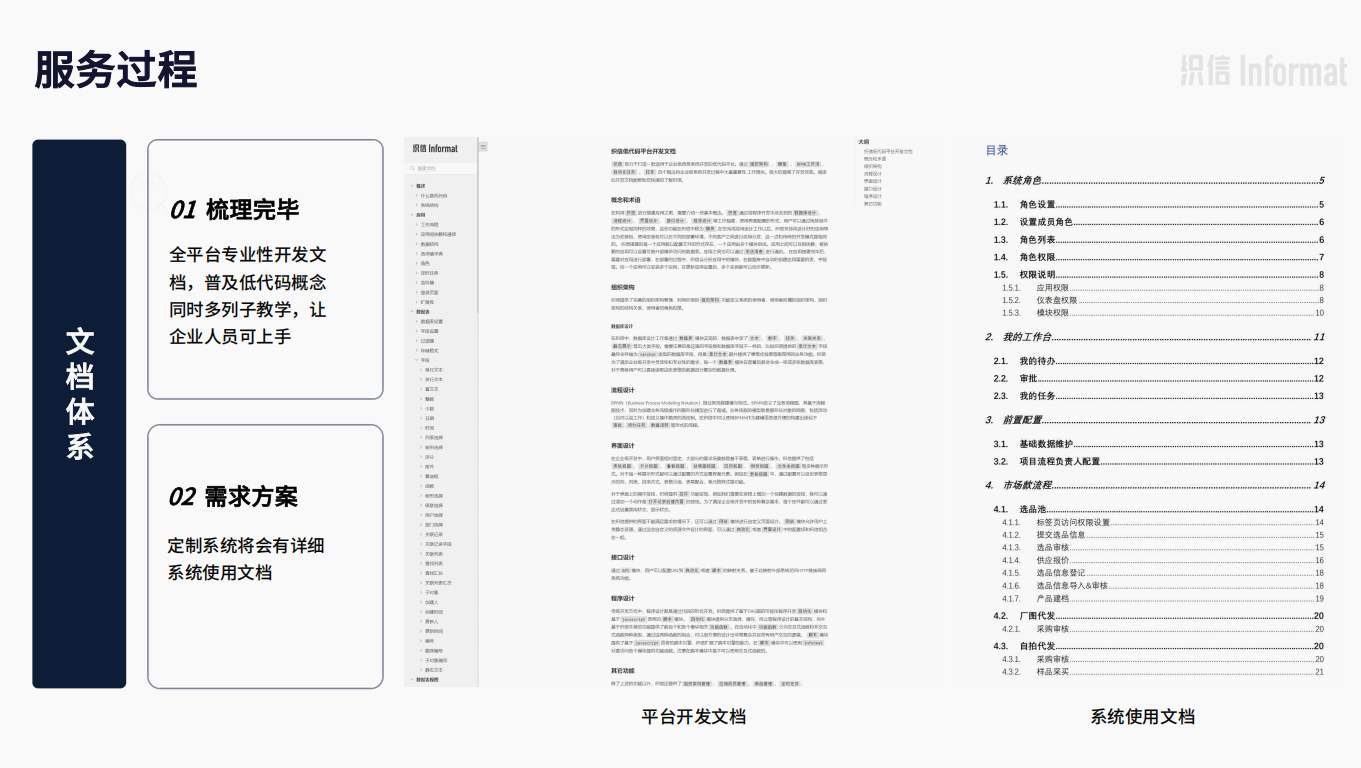Click the 目录 heading of the contents page
1361x768 pixels.
[x=997, y=150]
